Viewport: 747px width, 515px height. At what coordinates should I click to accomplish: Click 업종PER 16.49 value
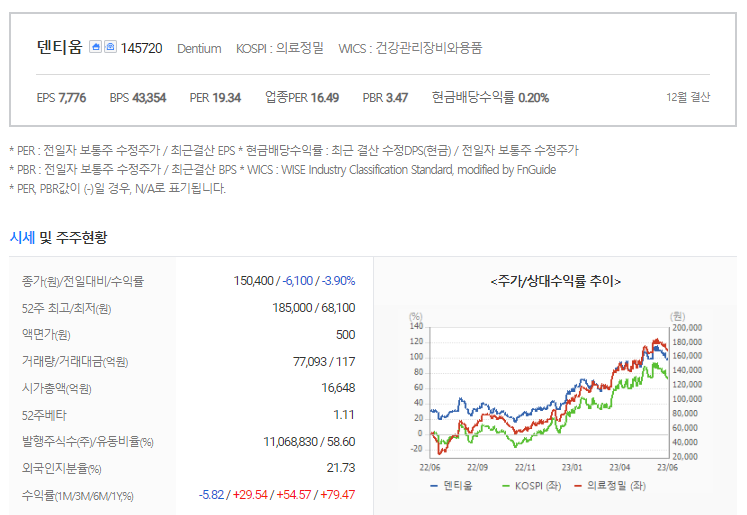302,98
